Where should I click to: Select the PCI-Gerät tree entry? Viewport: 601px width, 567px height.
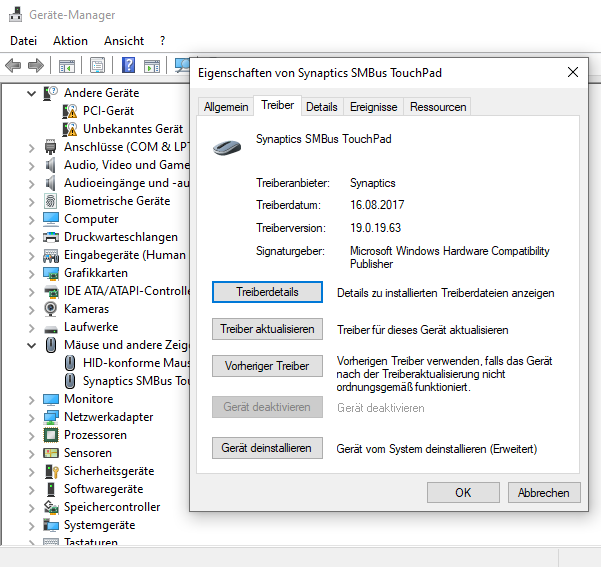(108, 111)
